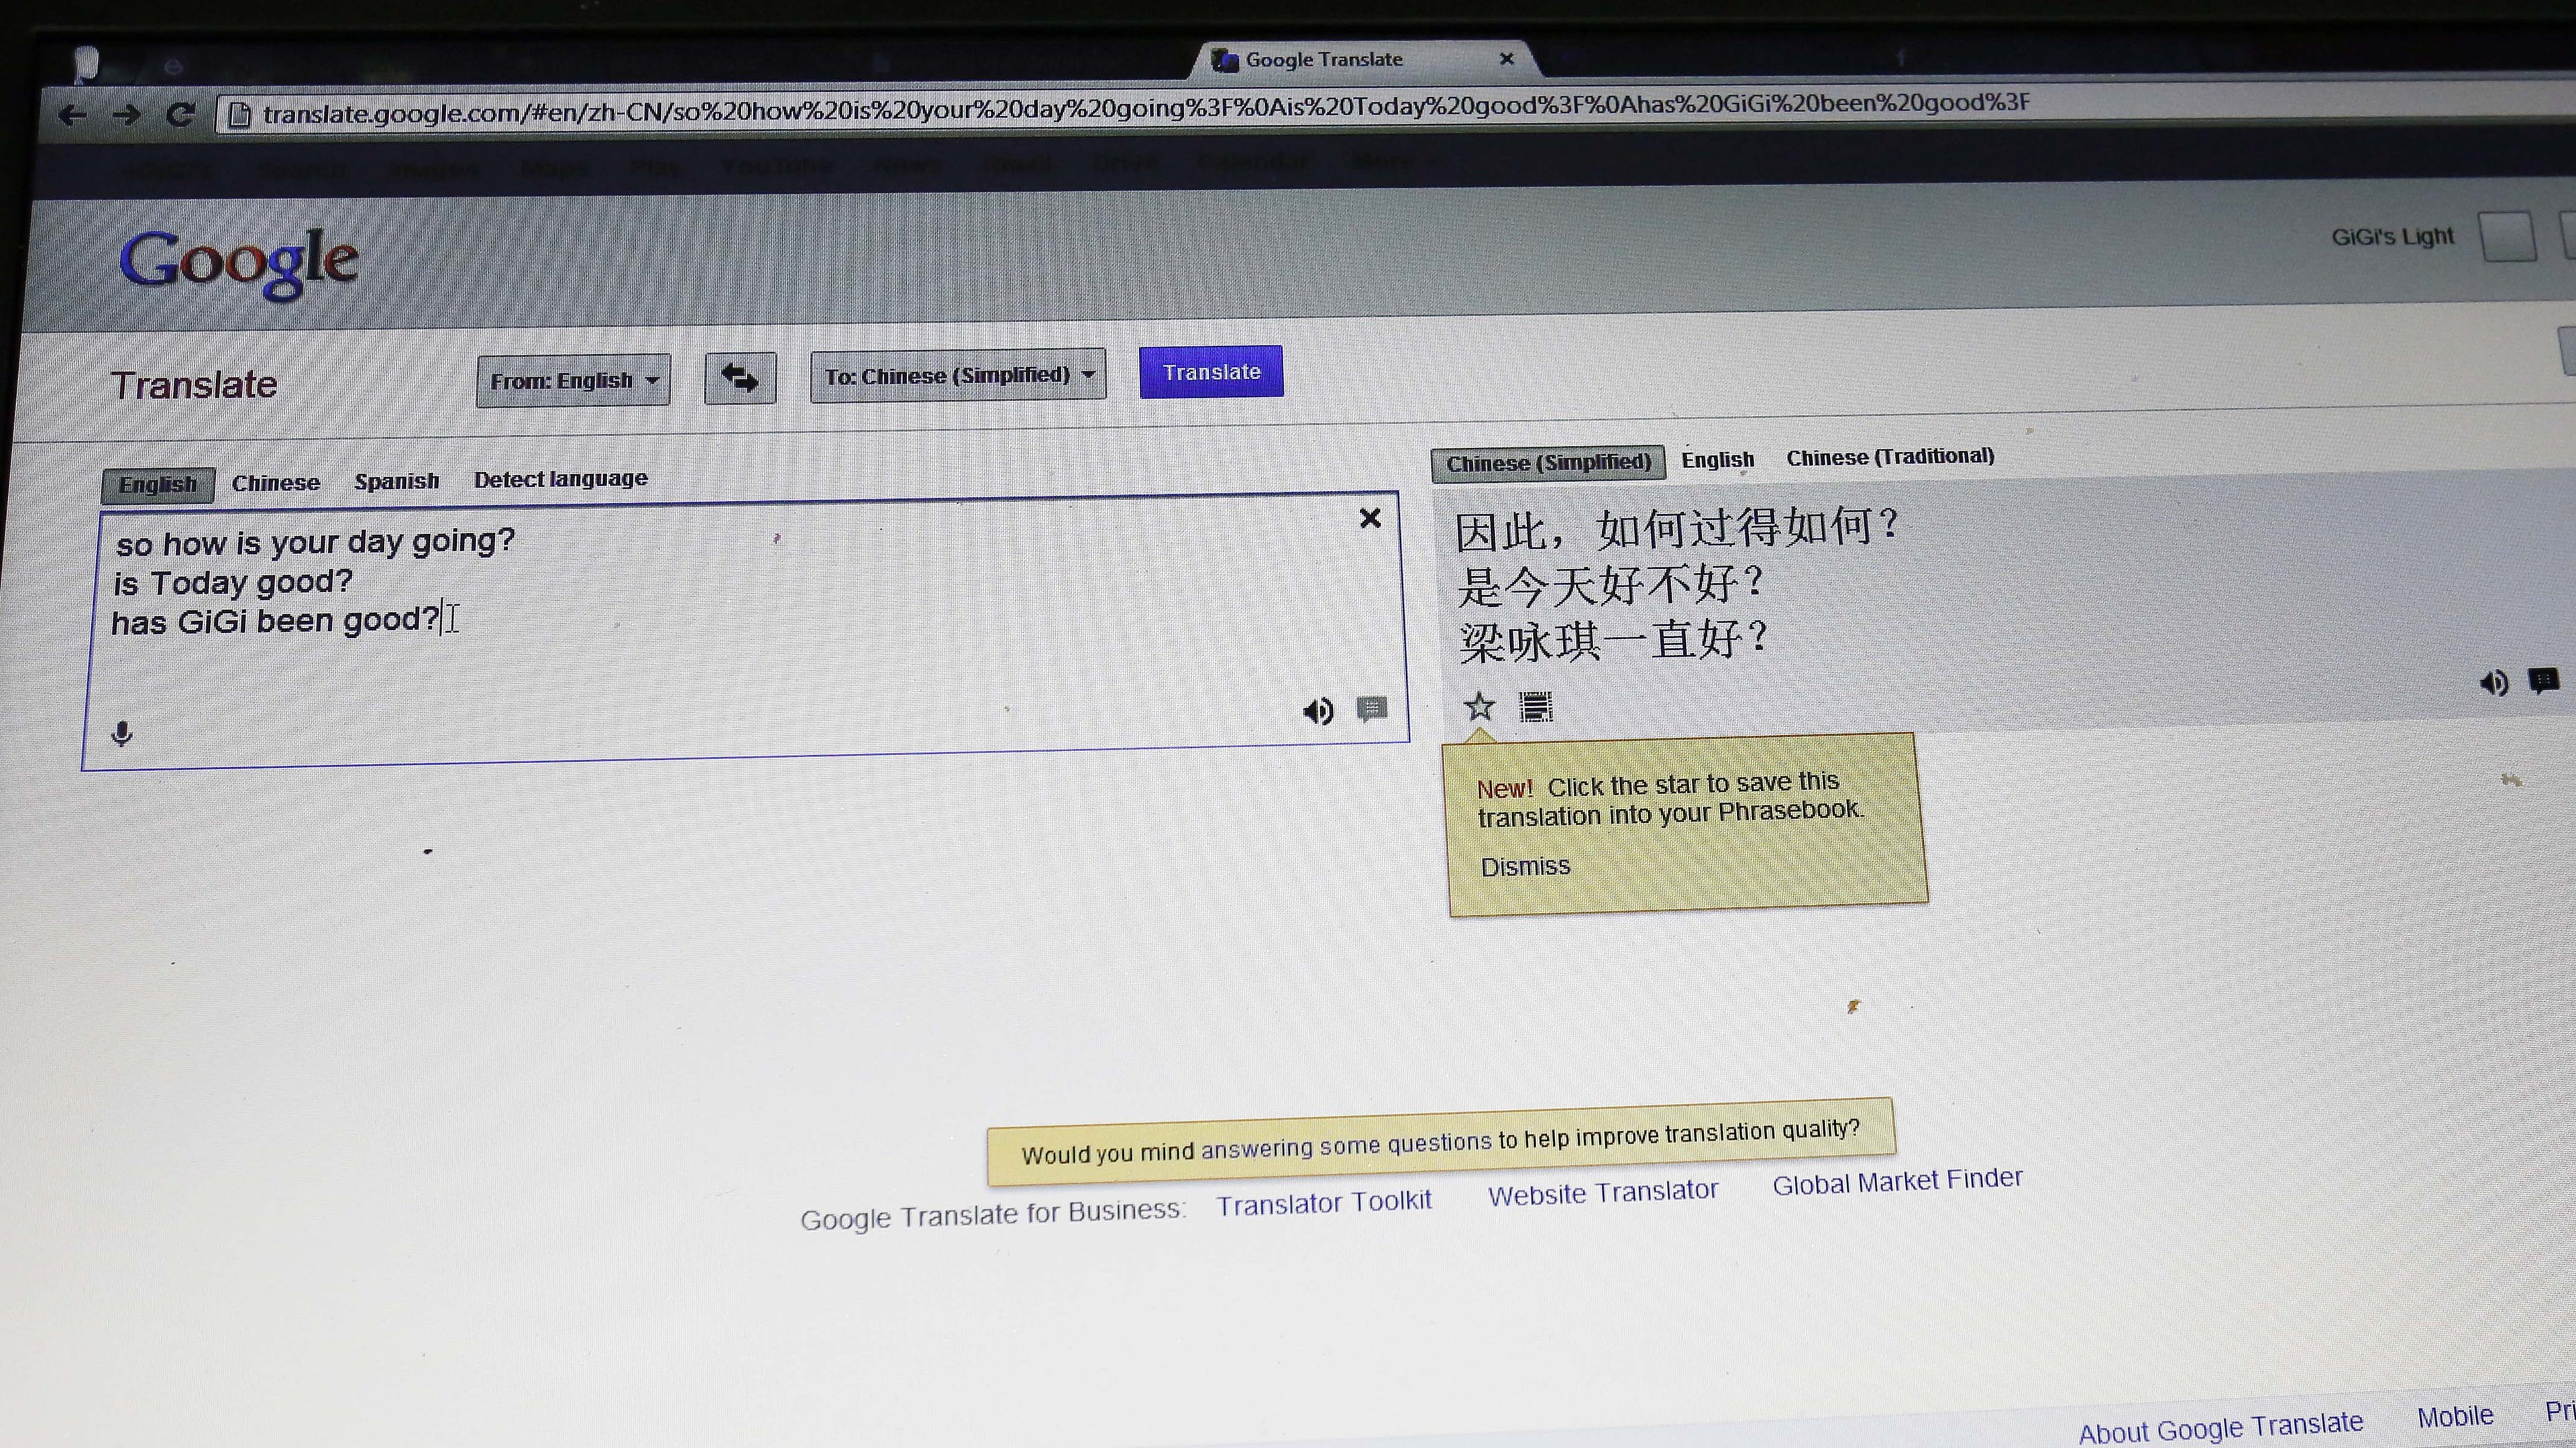The height and width of the screenshot is (1448, 2576).
Task: Click the page icon in the address bar
Action: point(239,115)
